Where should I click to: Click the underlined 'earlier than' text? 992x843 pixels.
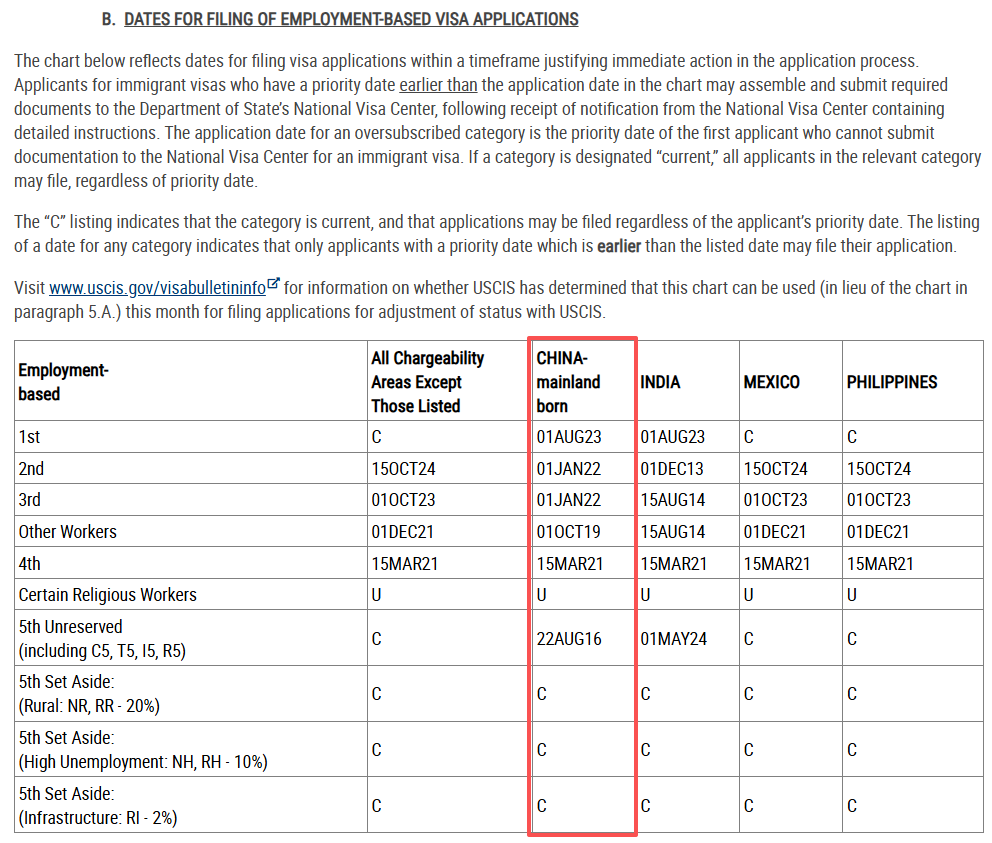438,85
